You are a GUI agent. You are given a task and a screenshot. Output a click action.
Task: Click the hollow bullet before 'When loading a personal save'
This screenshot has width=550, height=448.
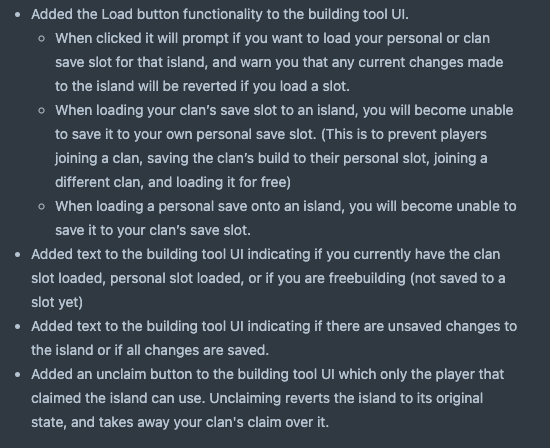tap(41, 207)
